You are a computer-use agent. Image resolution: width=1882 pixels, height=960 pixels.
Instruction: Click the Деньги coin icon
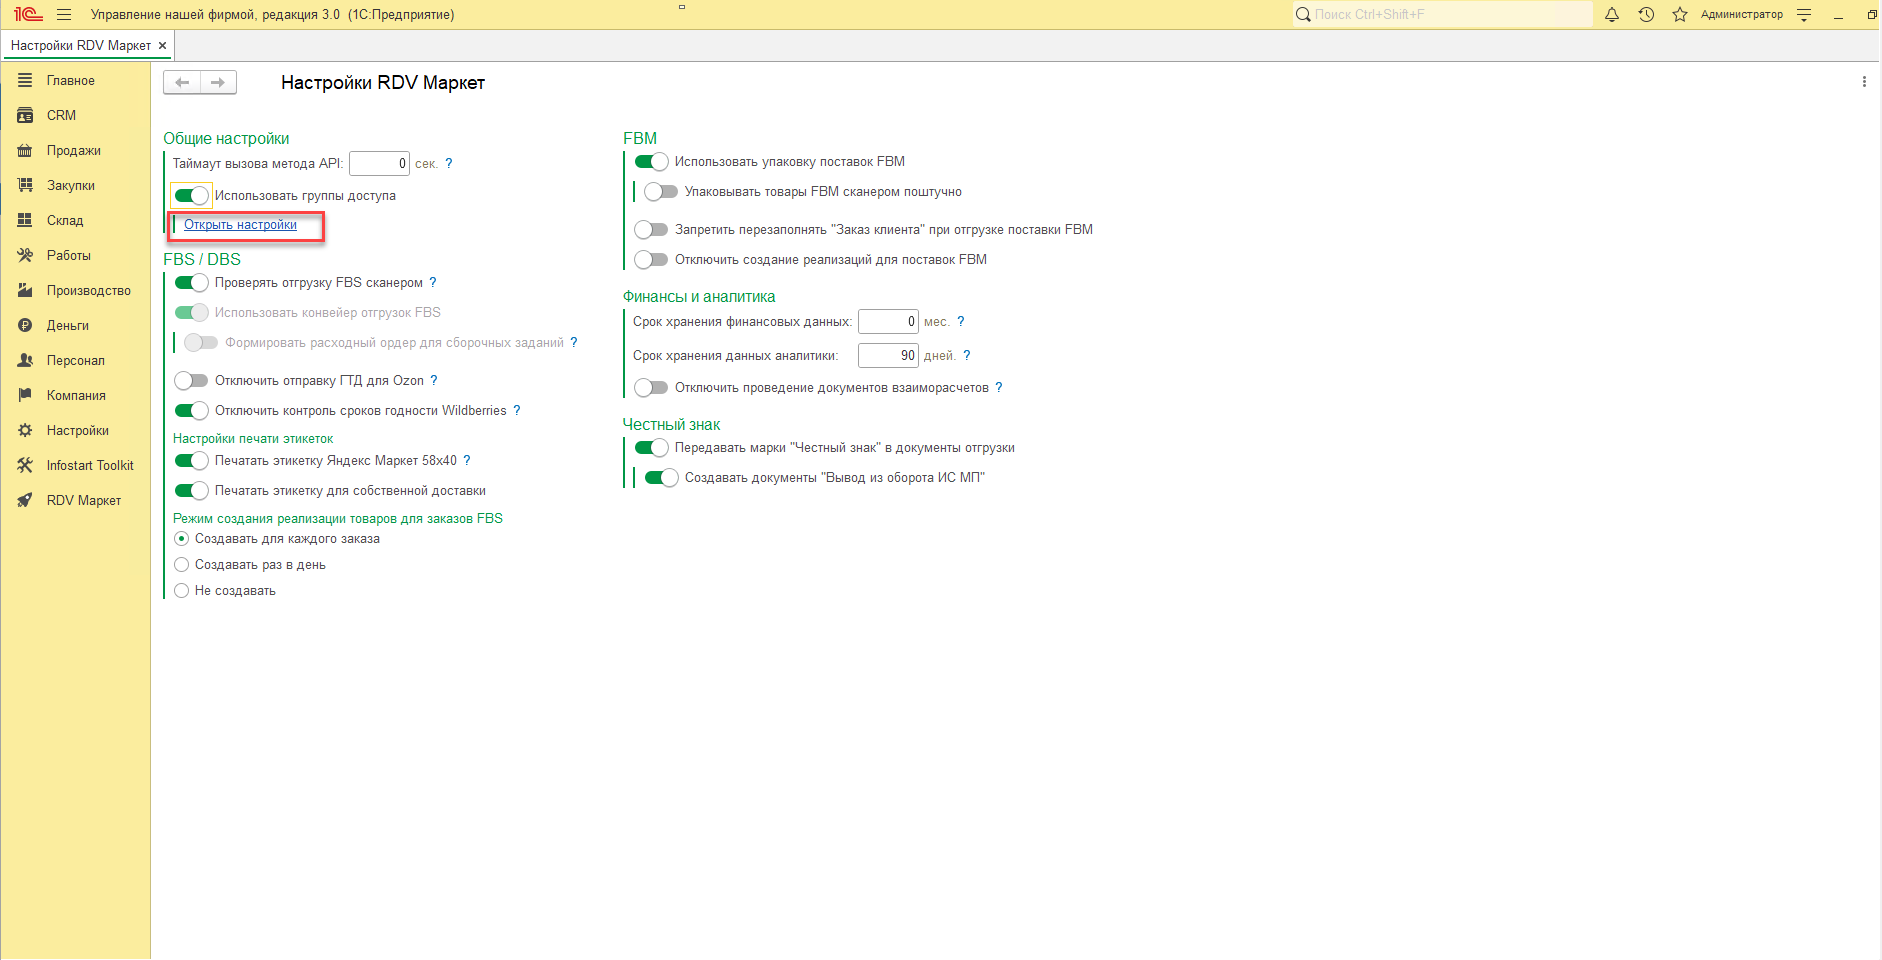25,325
